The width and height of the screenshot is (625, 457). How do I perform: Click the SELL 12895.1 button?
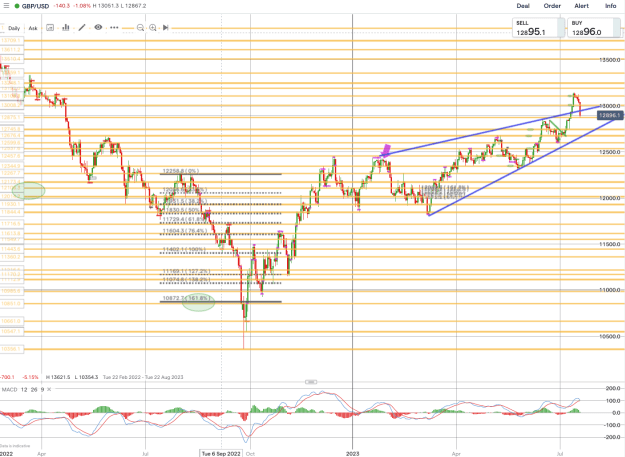(x=538, y=28)
